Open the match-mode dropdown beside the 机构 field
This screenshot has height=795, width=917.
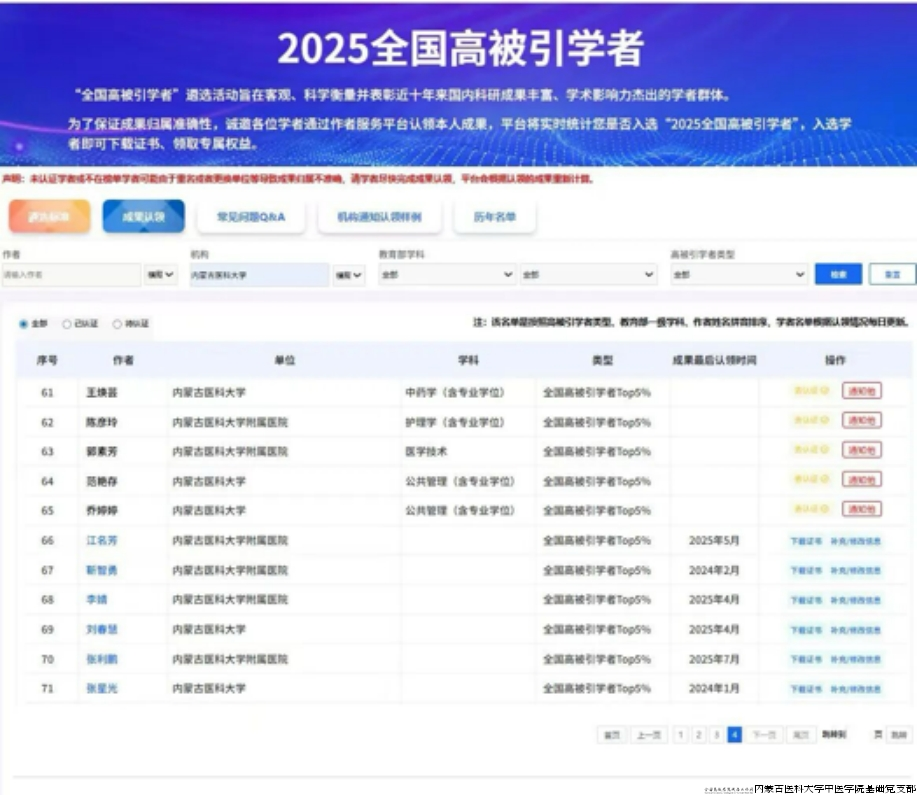click(348, 274)
